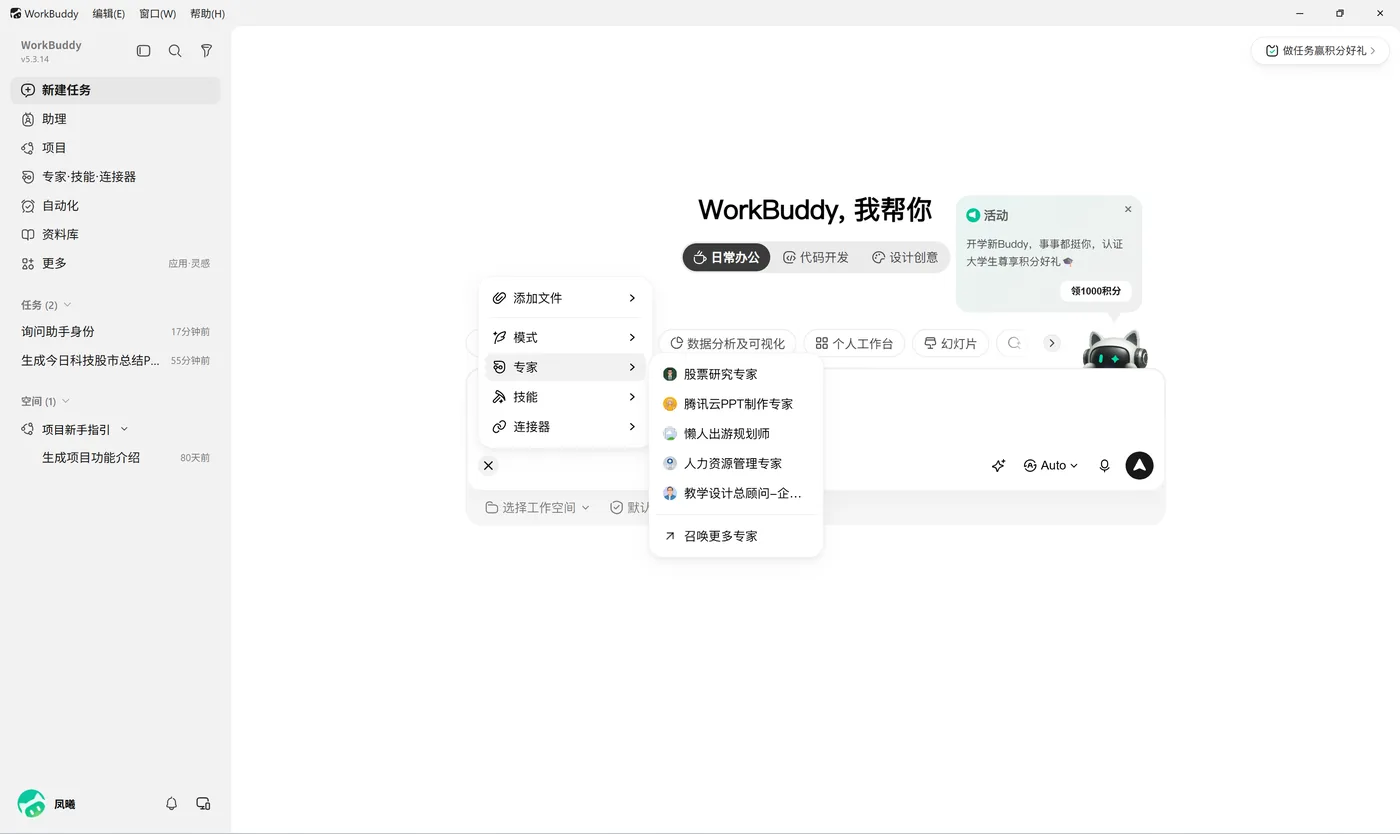Open task 询问助手身份
Screen dimensions: 1400x834
click(115, 332)
